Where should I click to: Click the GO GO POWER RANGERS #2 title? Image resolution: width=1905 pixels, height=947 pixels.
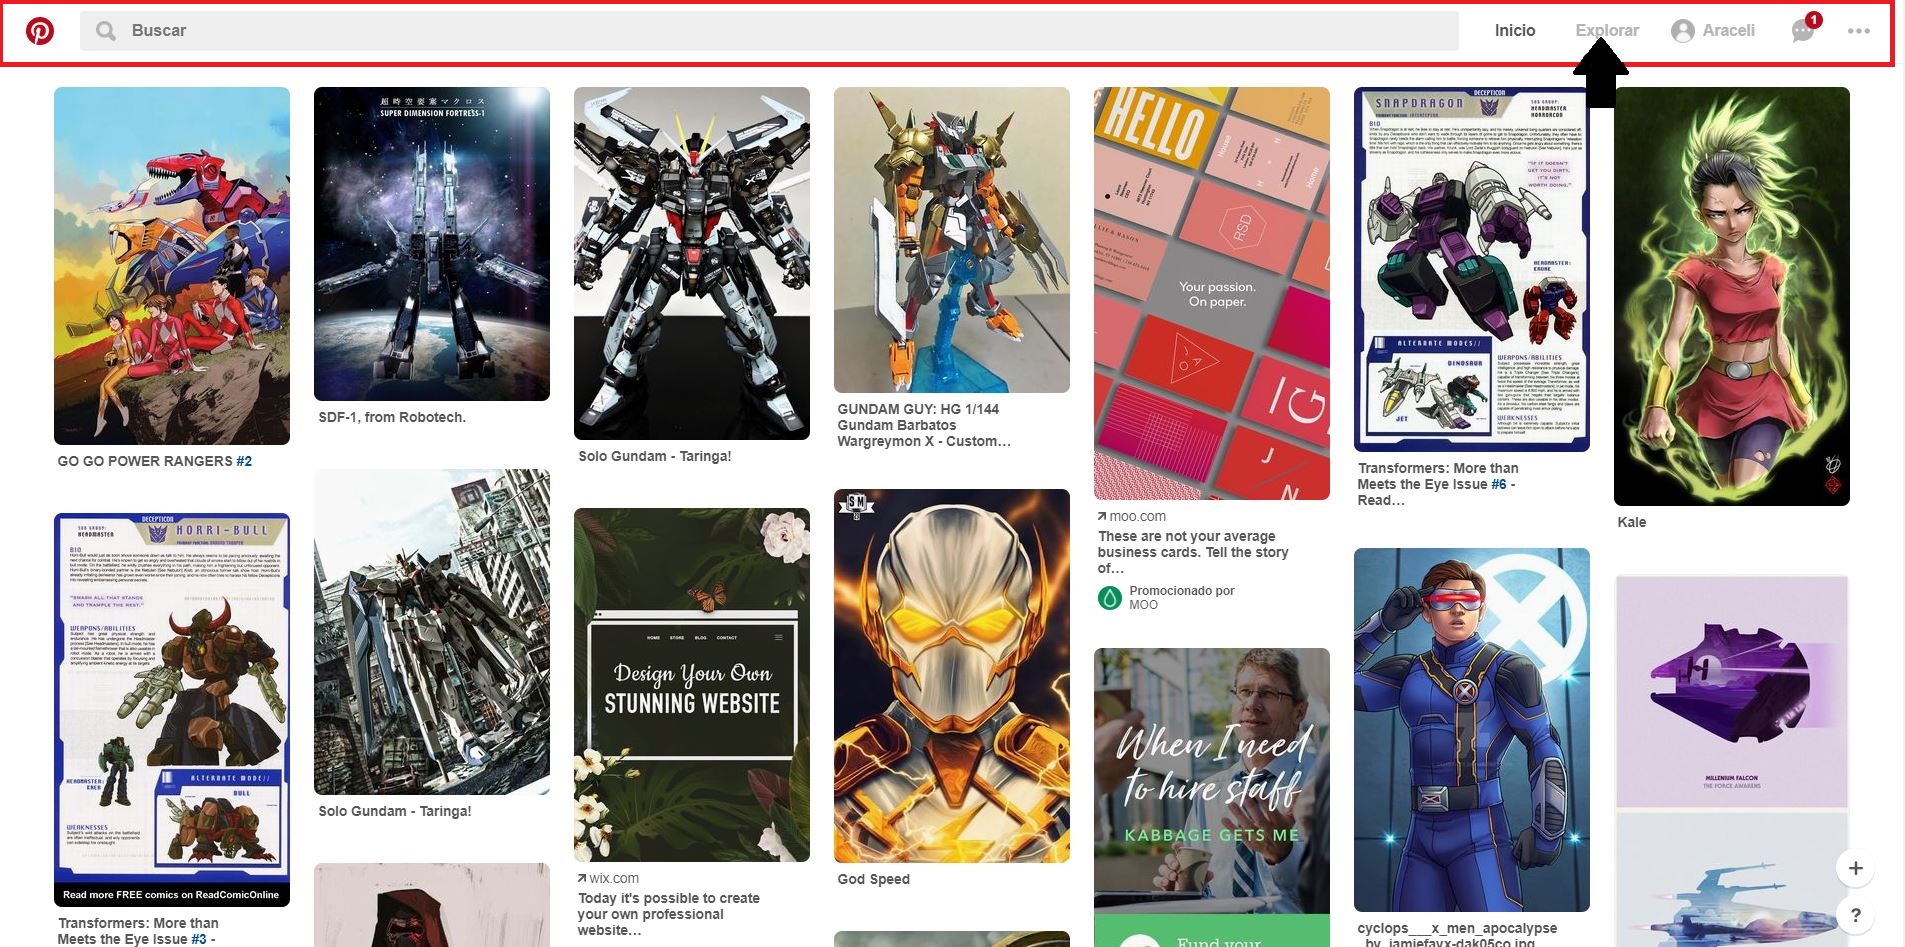[x=155, y=461]
